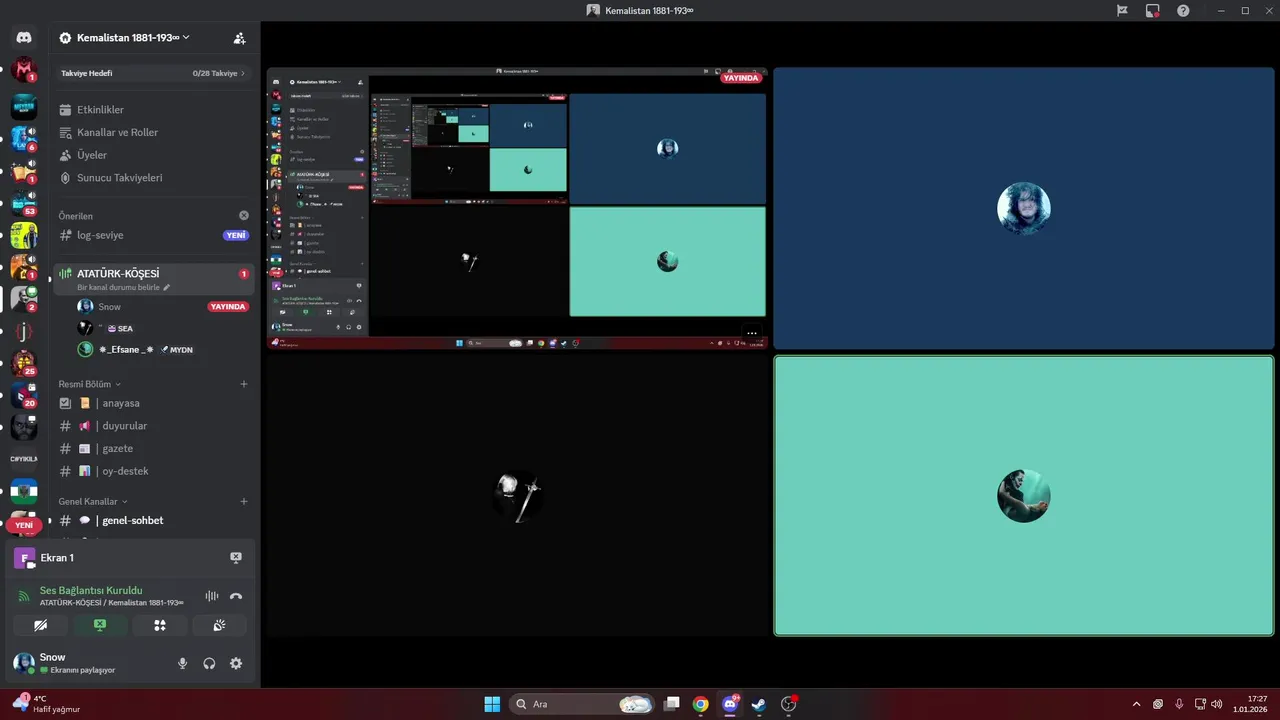The image size is (1280, 720).
Task: Click the screen-share status icon in the title bar
Action: (1152, 10)
